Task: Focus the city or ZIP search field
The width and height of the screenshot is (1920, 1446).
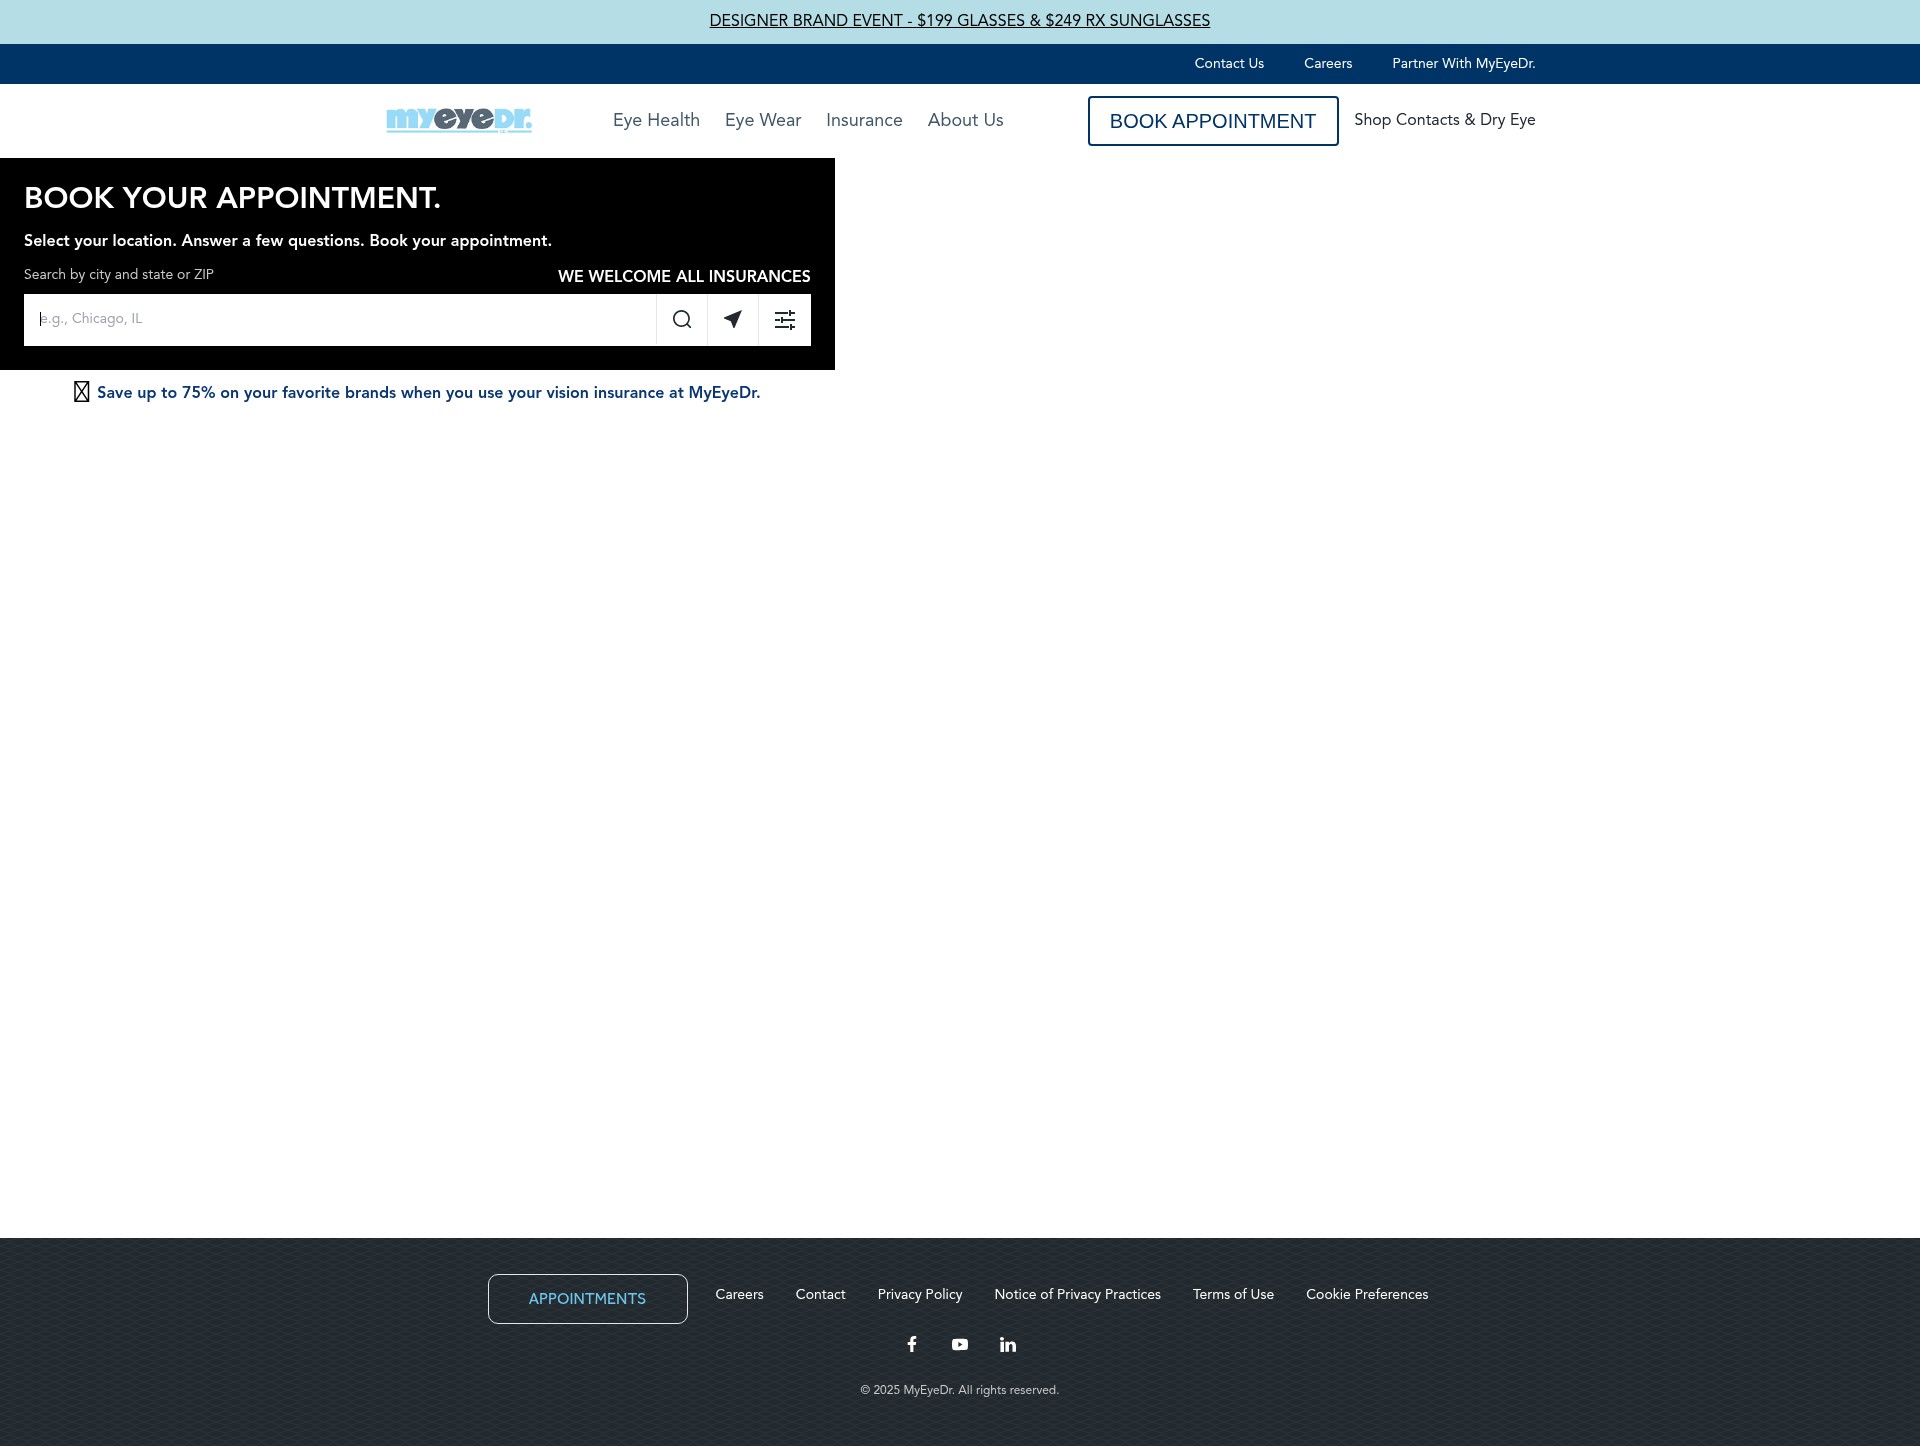Action: pos(340,320)
